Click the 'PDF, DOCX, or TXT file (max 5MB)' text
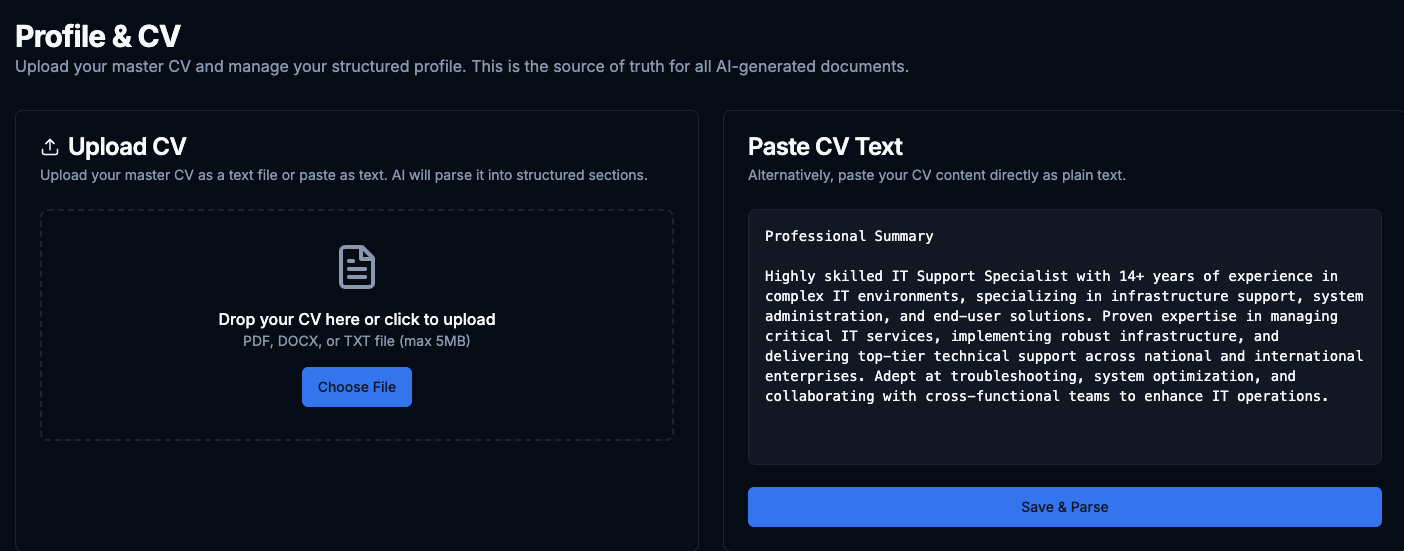 [x=357, y=341]
